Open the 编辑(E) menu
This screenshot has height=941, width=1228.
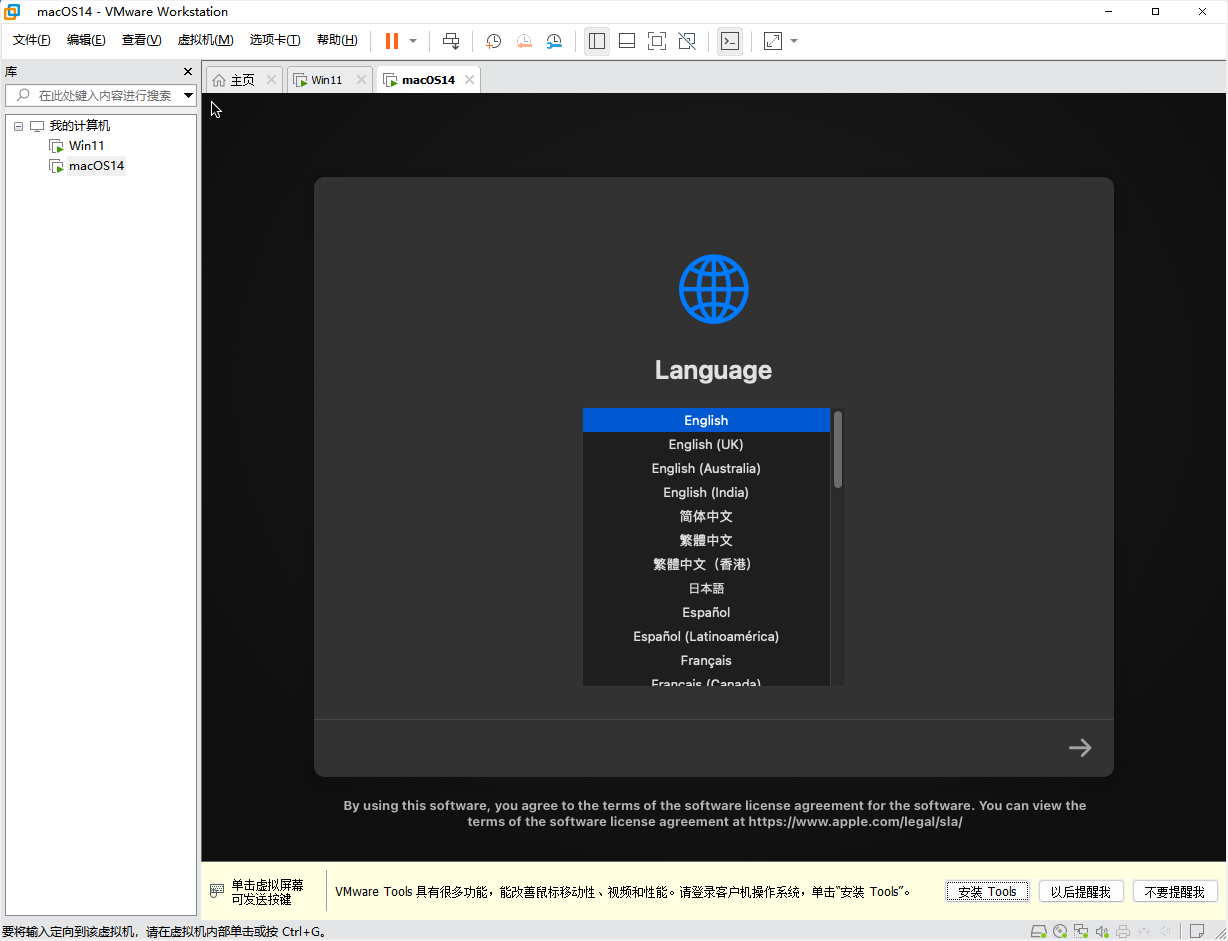pos(86,40)
